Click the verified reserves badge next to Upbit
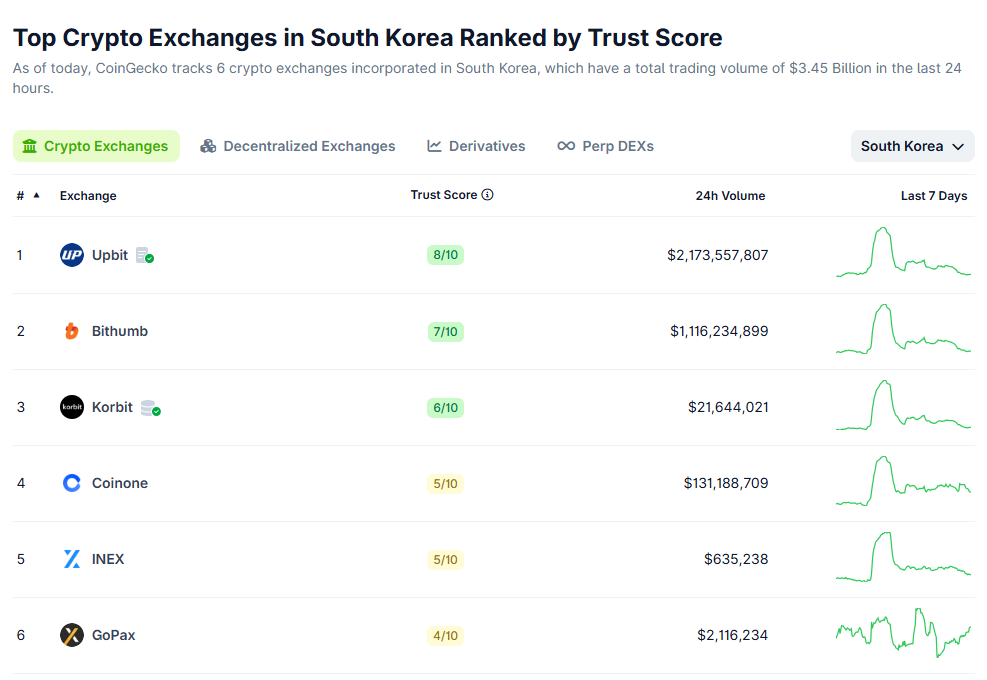Screen dimensions: 987x680 coord(143,255)
